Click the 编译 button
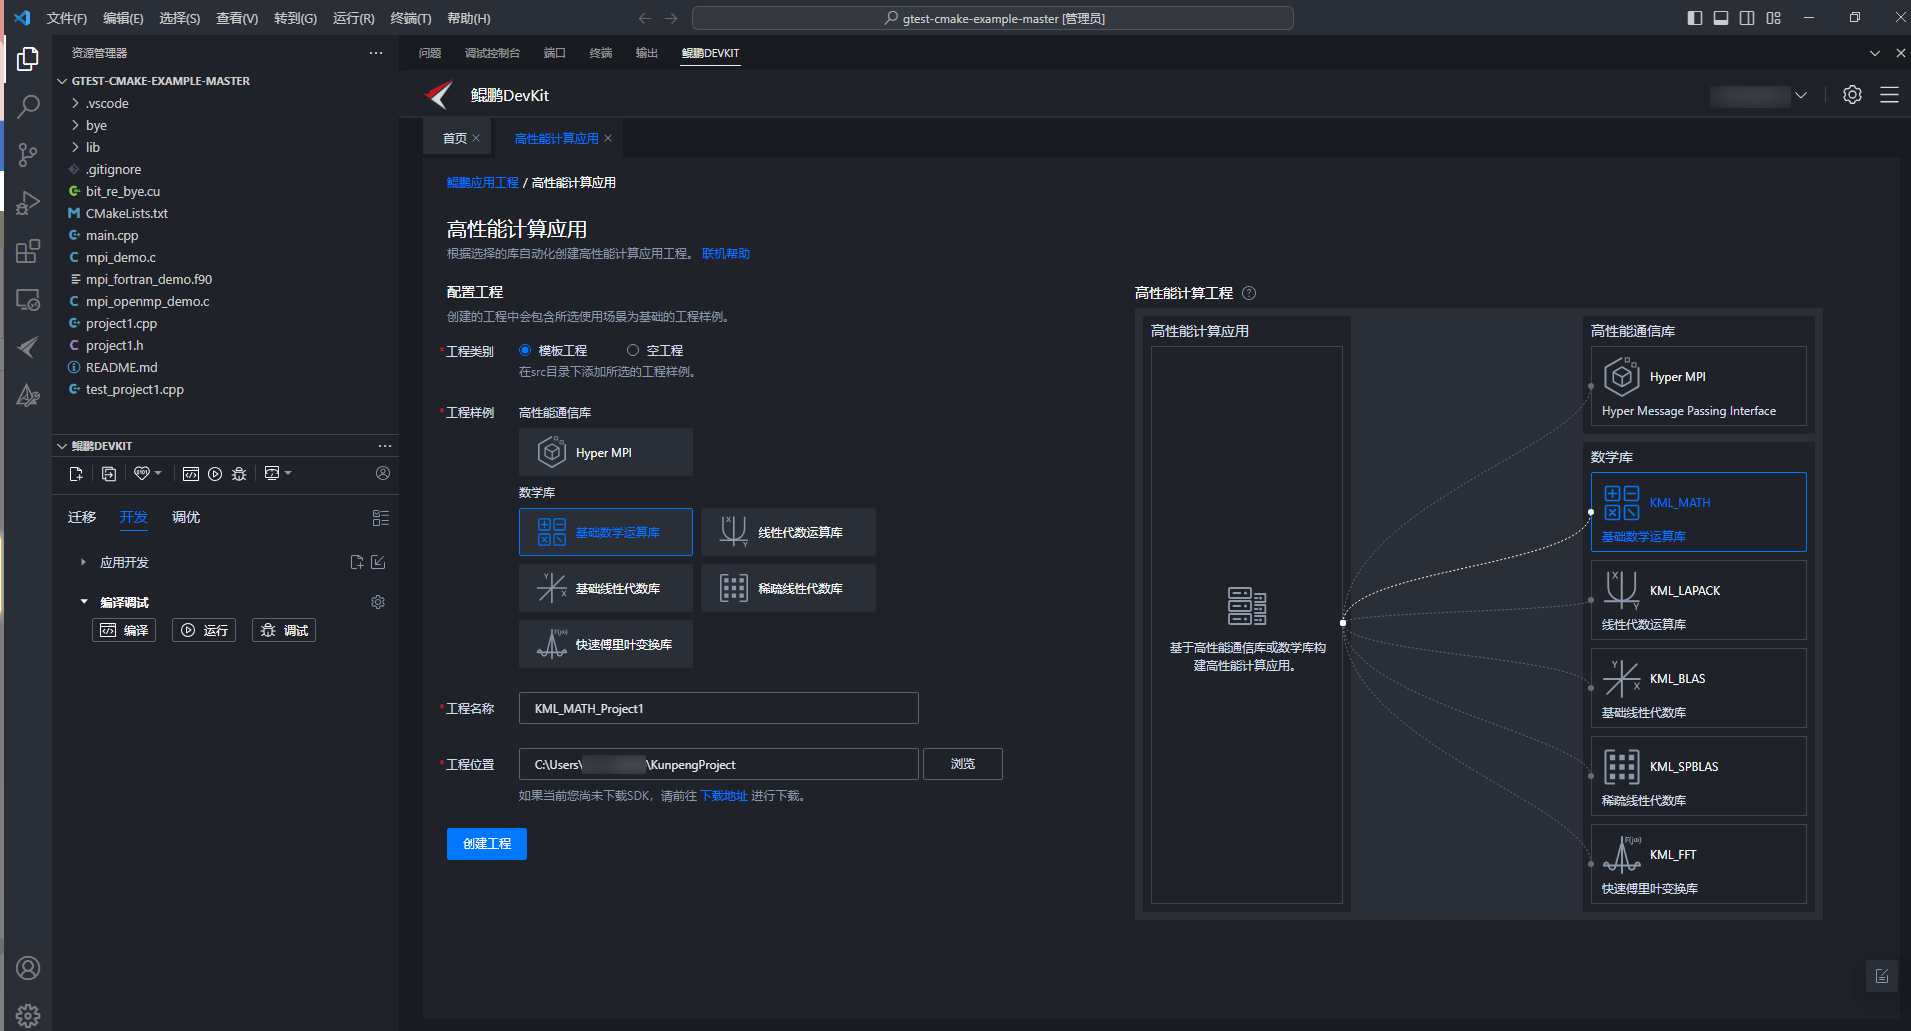 coord(124,630)
